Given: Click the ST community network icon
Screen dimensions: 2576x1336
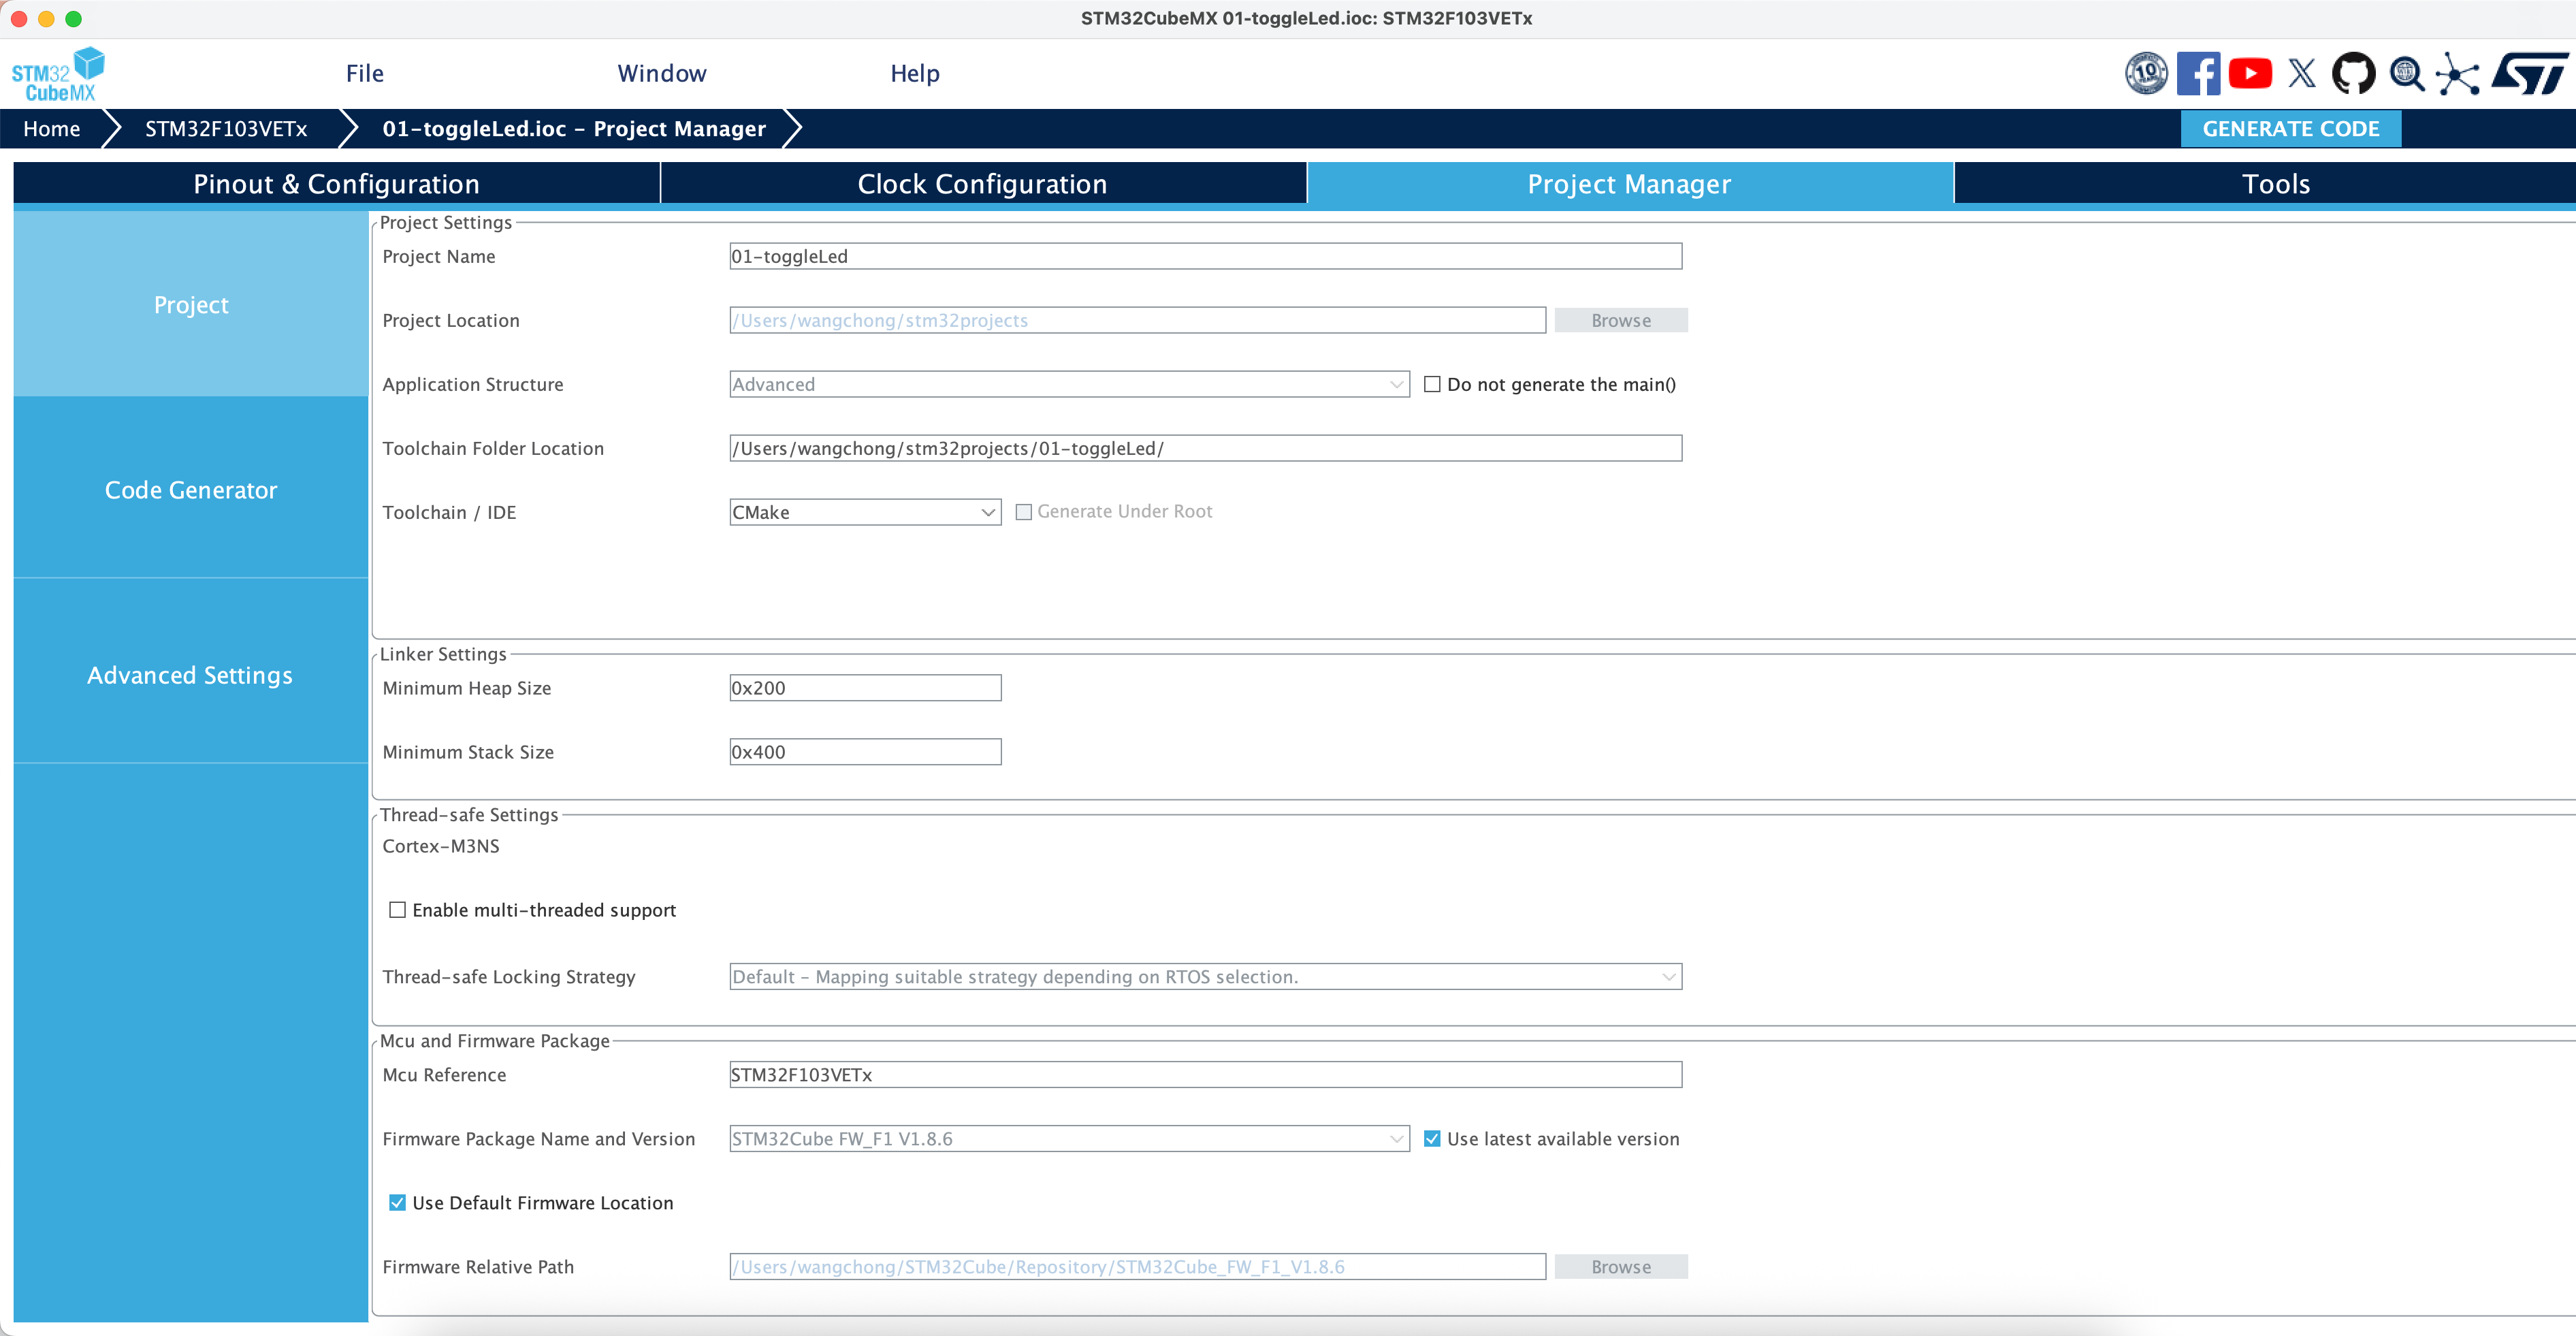Looking at the screenshot, I should (2457, 73).
